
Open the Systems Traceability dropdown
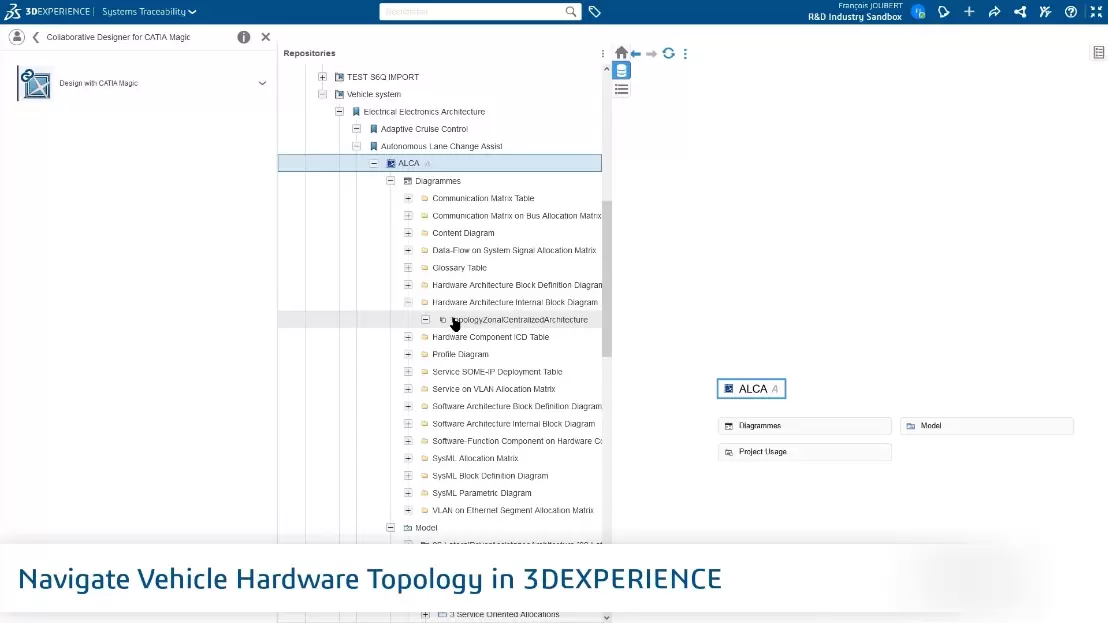[149, 12]
